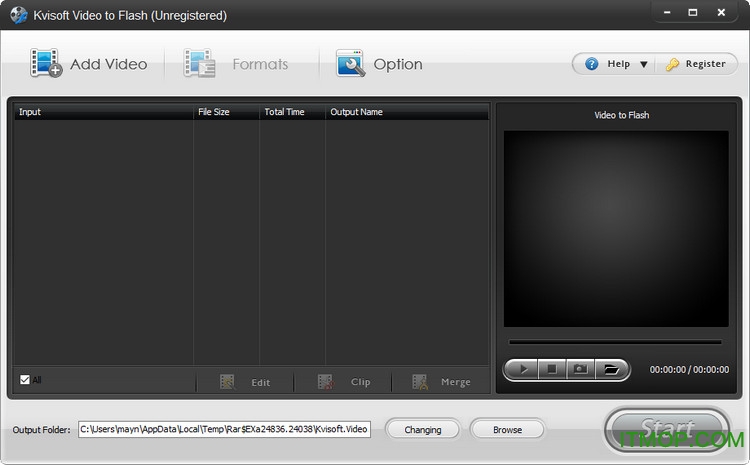The image size is (750, 465).
Task: Open the Formats toolbar icon
Action: click(199, 63)
